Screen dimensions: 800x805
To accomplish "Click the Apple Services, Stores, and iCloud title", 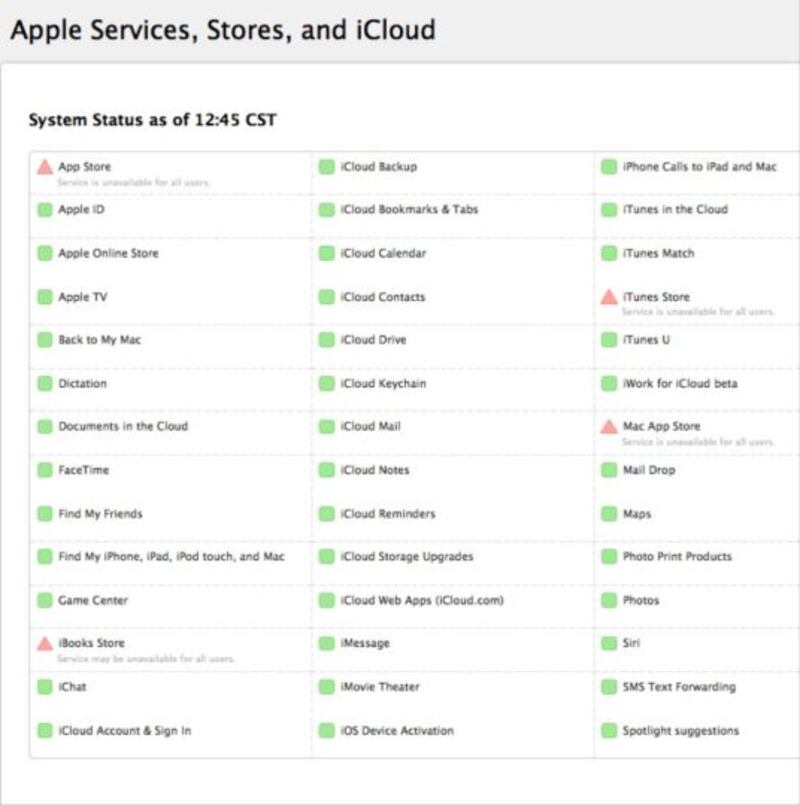I will tap(223, 30).
